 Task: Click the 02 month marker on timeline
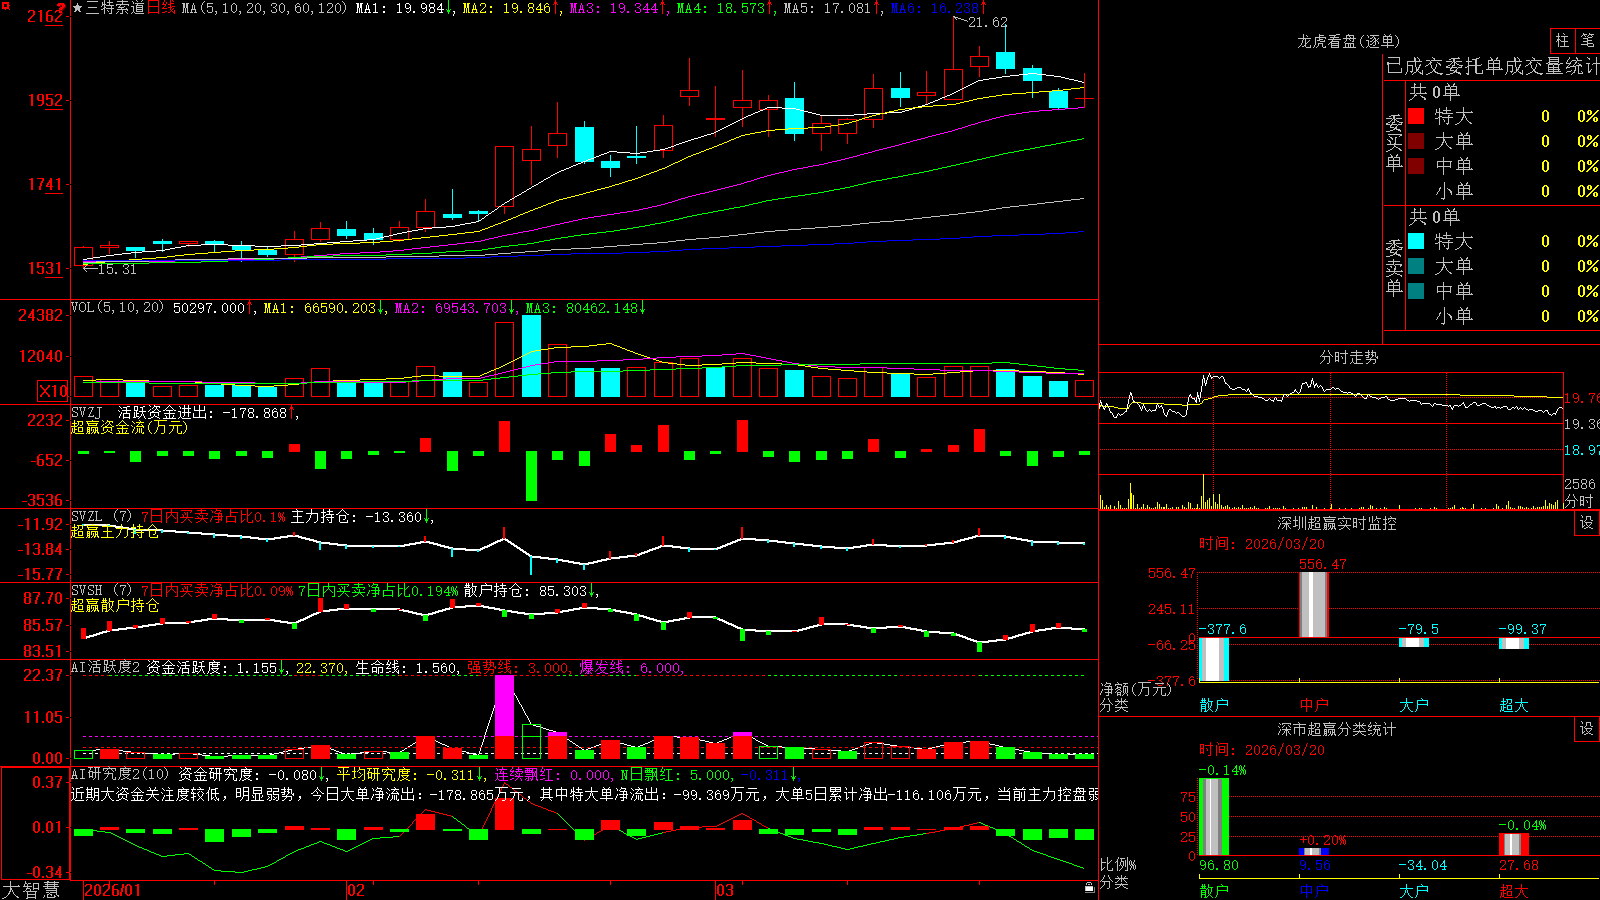(x=355, y=890)
